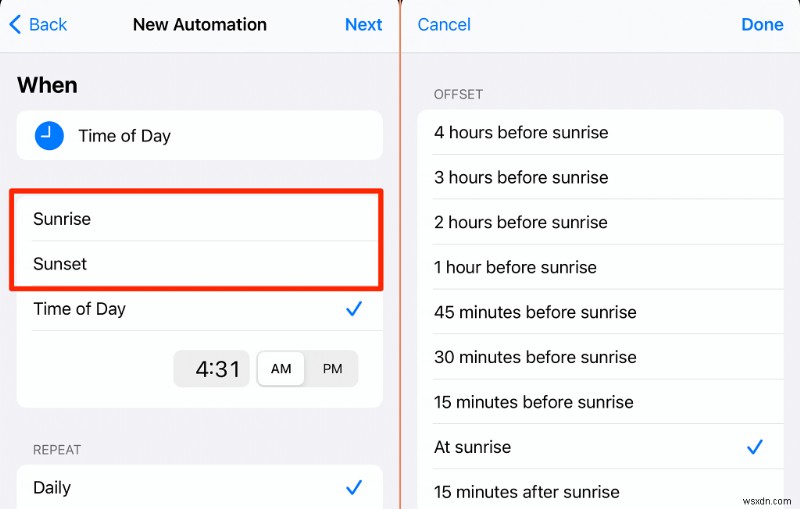Choose 45 minutes before sunrise offset
This screenshot has width=800, height=509.
click(535, 312)
